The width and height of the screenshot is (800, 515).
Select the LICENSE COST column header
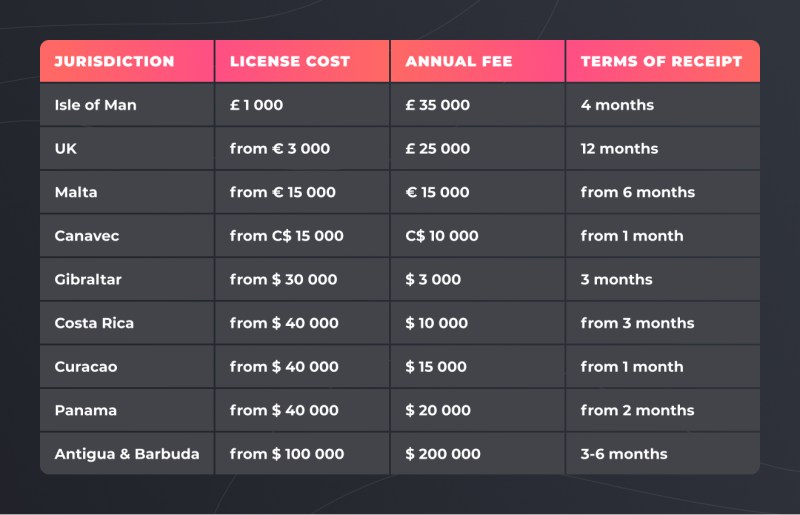coord(290,61)
